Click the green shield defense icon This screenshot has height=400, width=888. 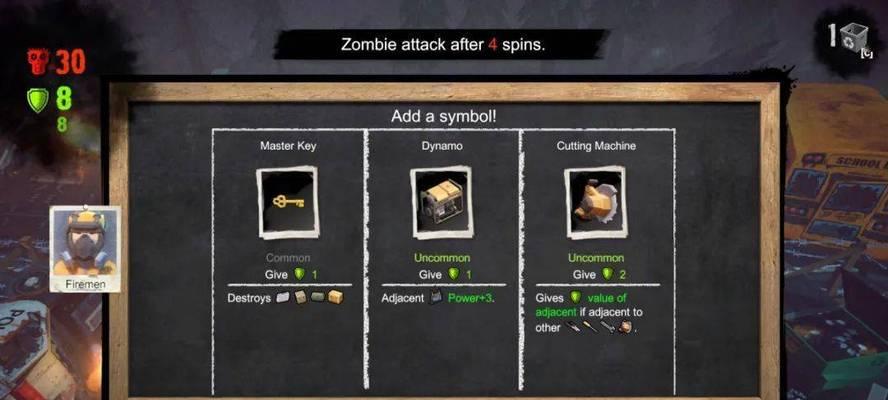pos(37,100)
